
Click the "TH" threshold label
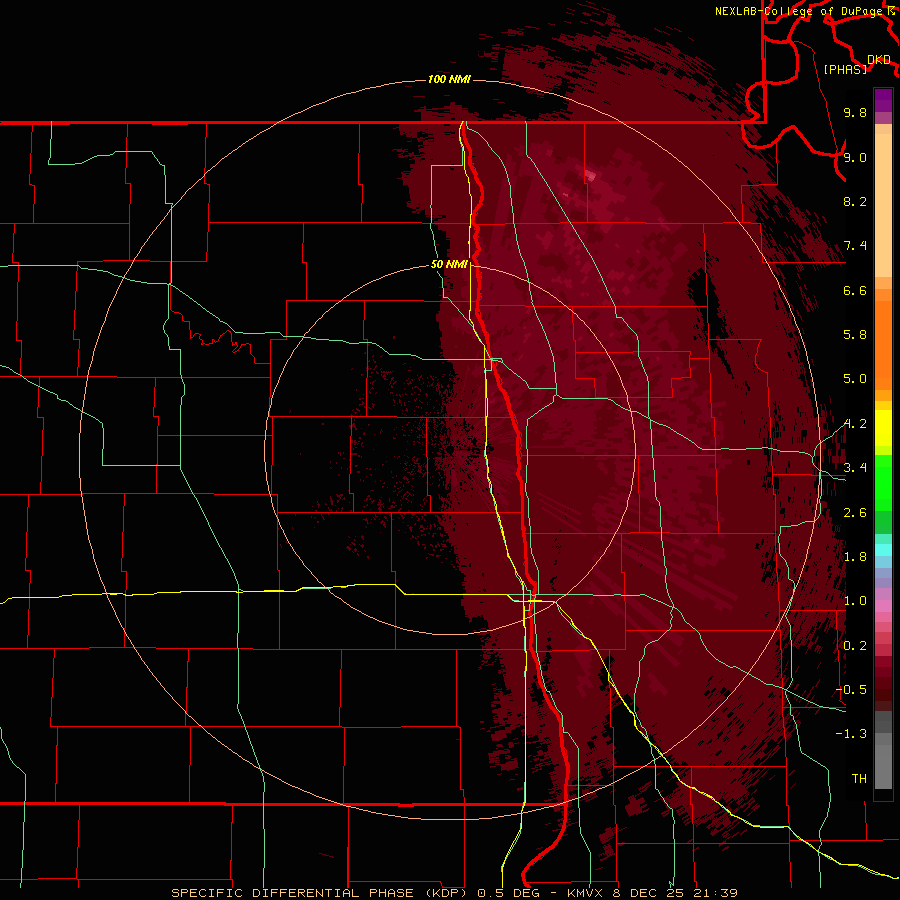coord(859,779)
